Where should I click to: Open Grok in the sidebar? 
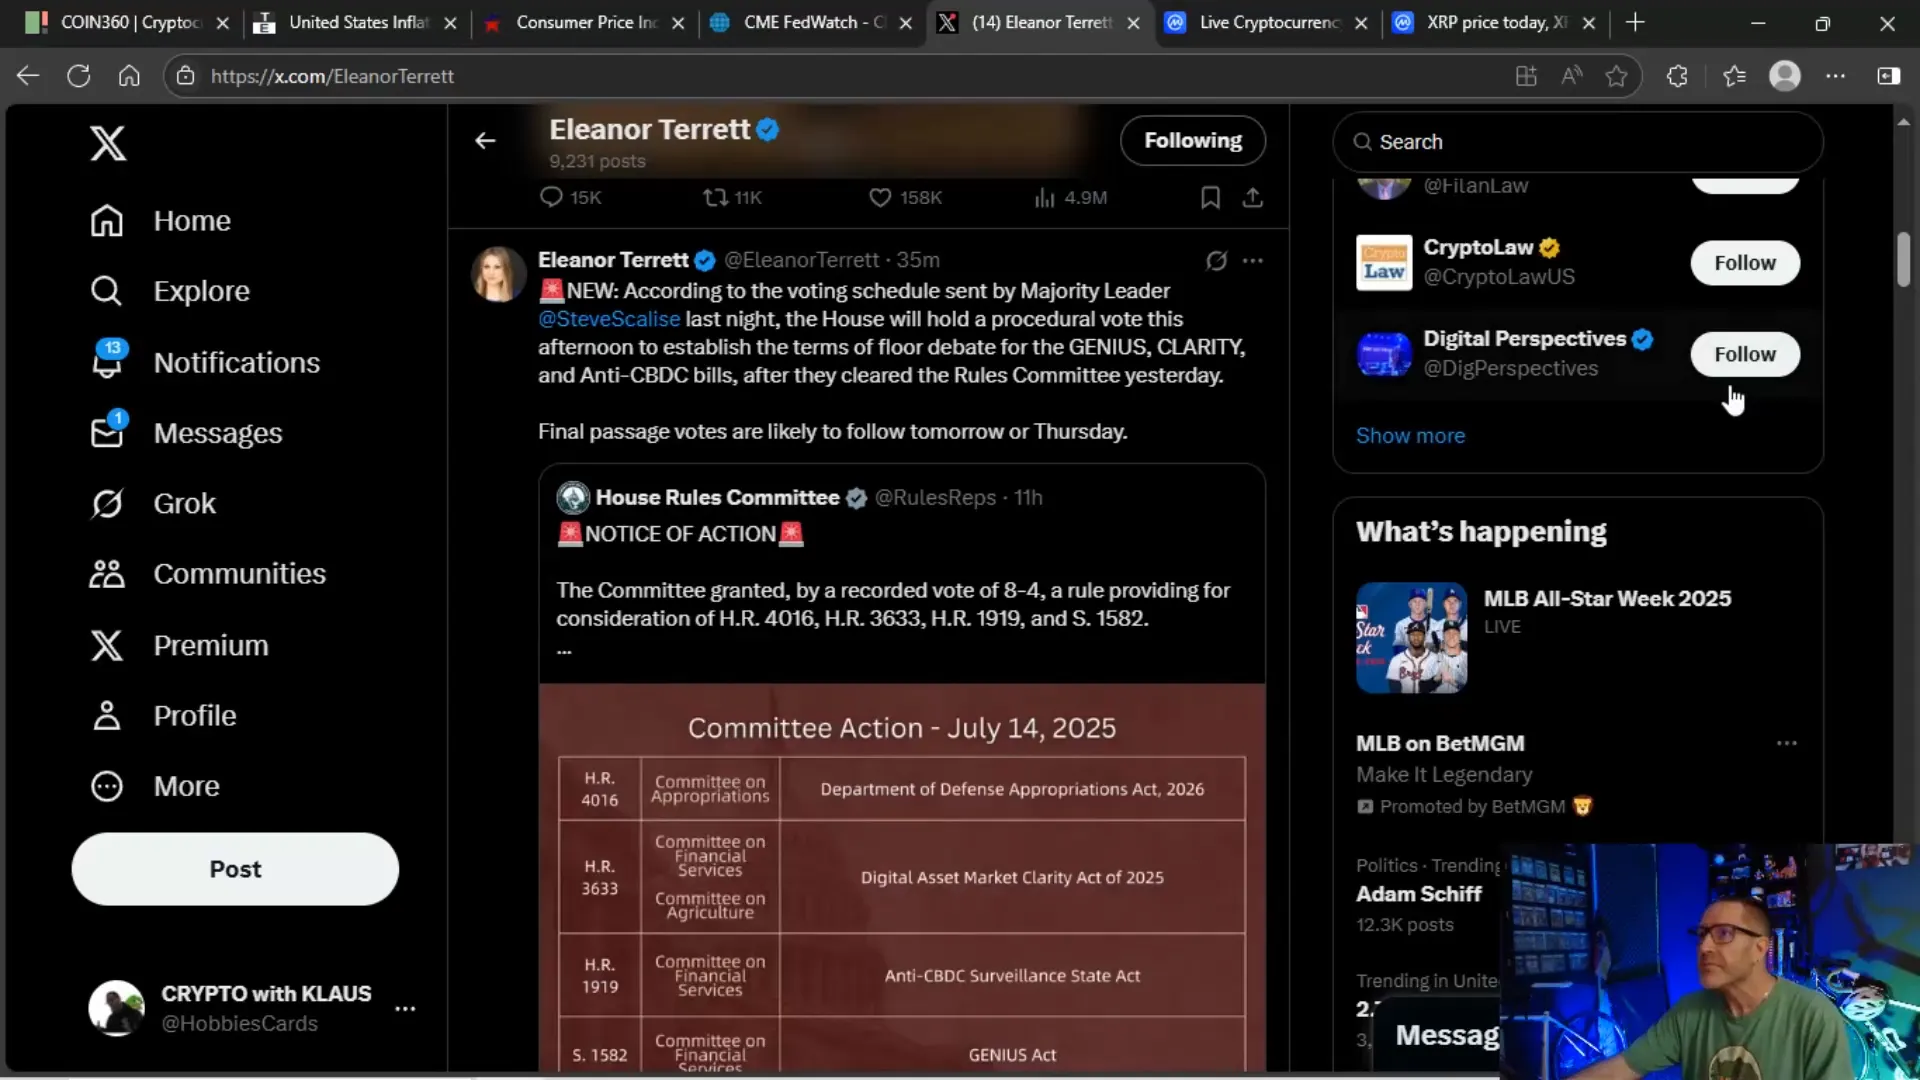[x=152, y=503]
